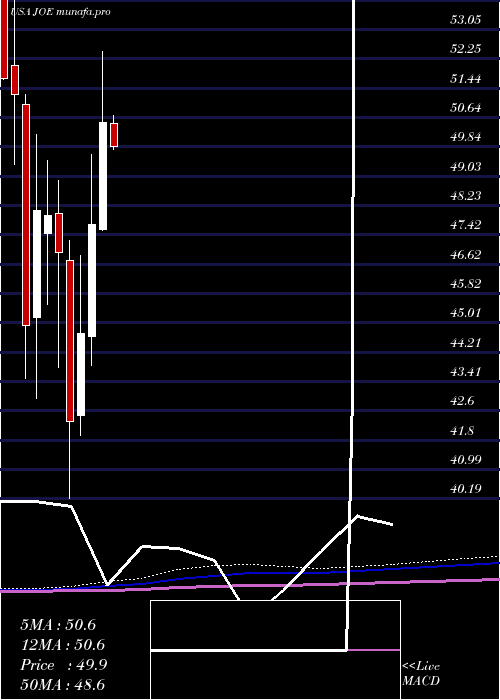Click the last small red candlestick

pyautogui.click(x=114, y=135)
